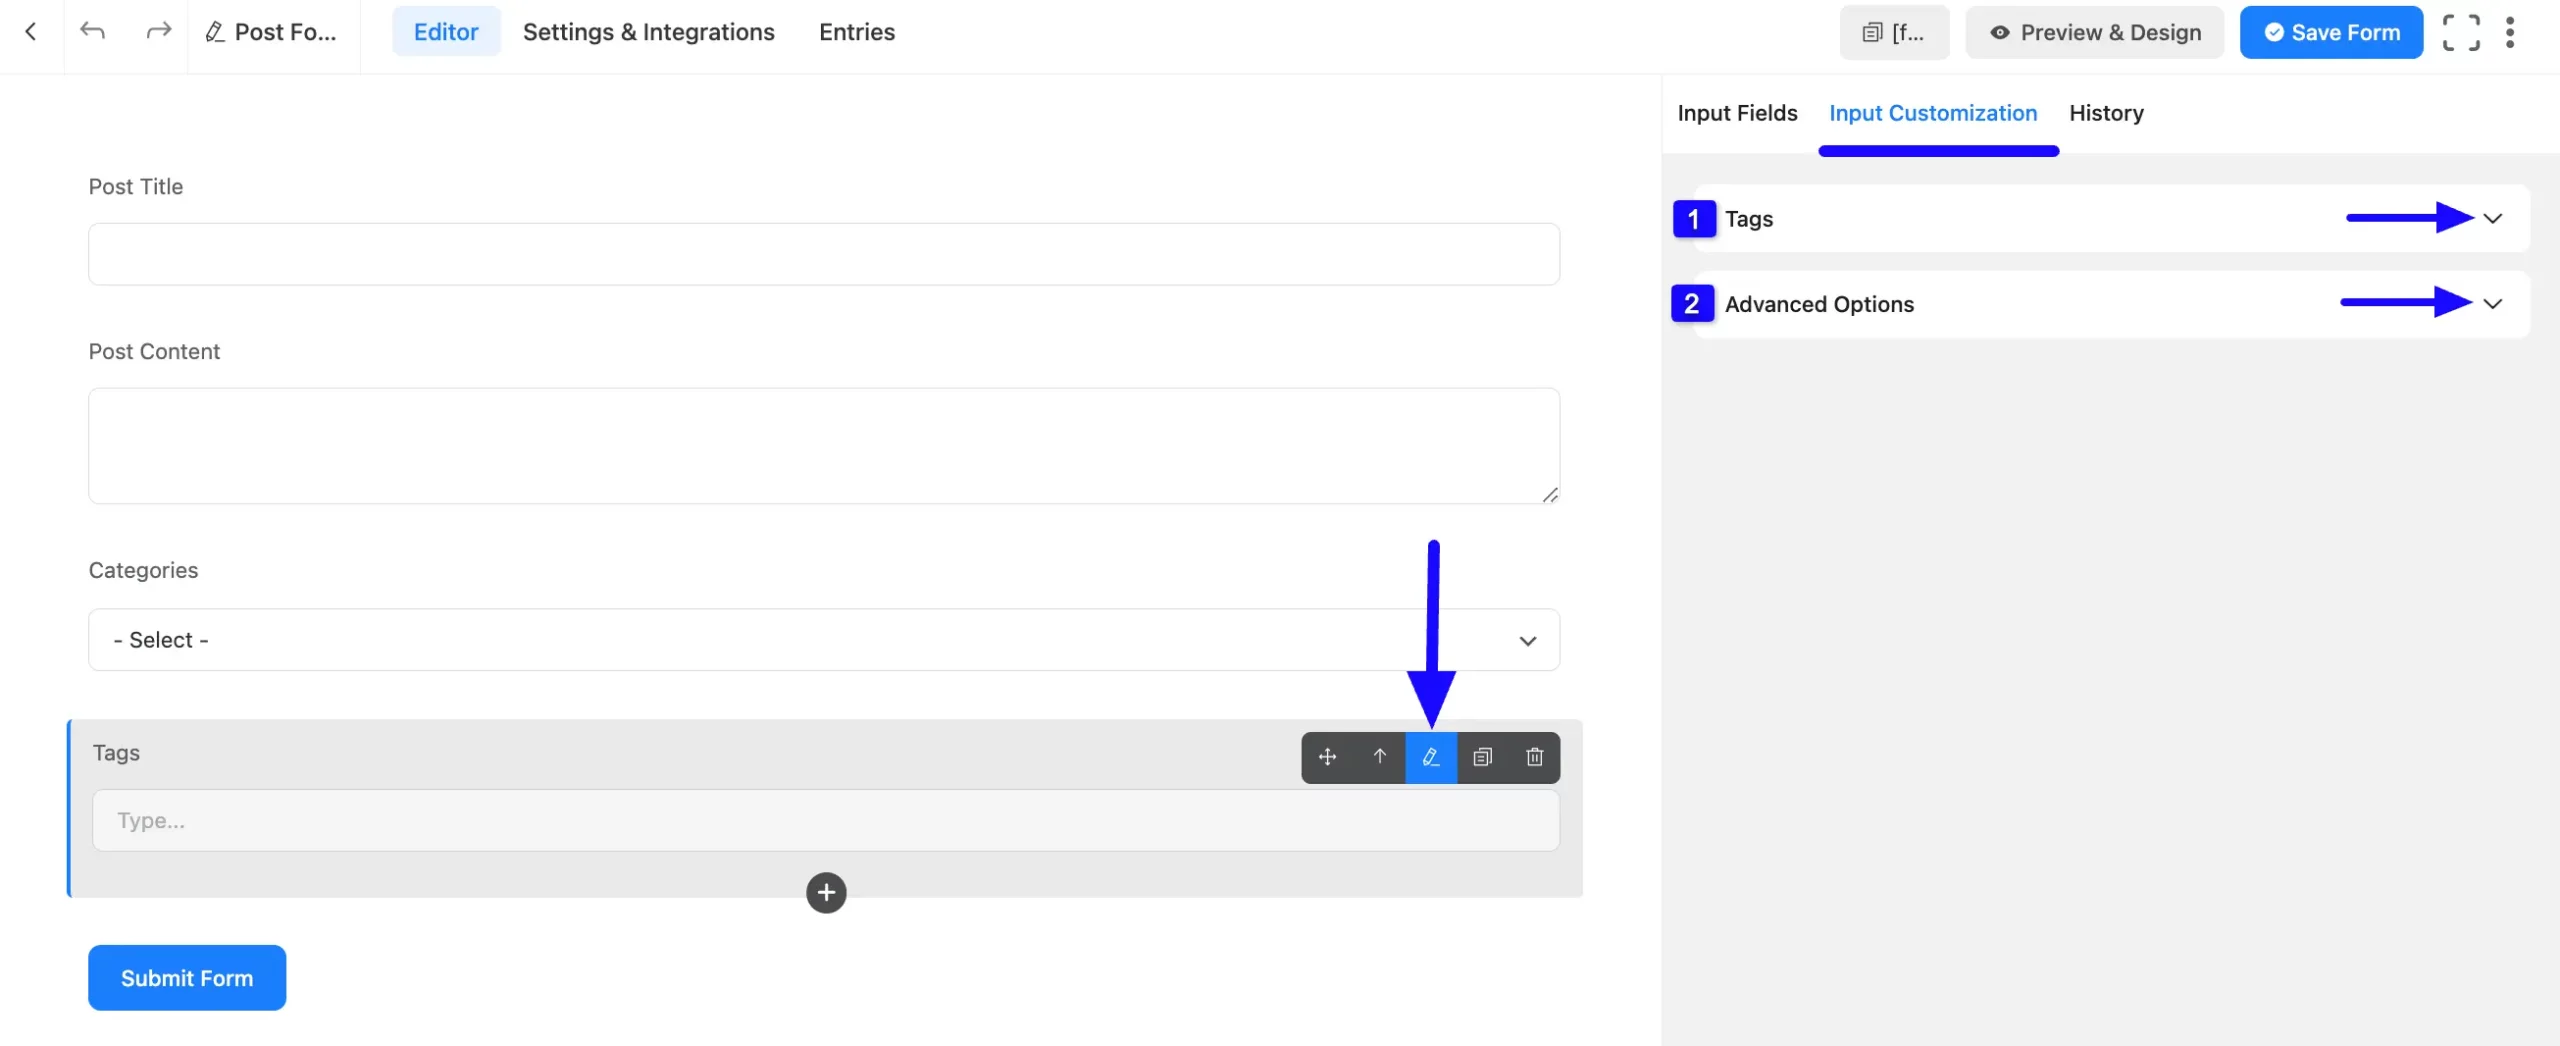Click the Post Title label

coord(136,187)
